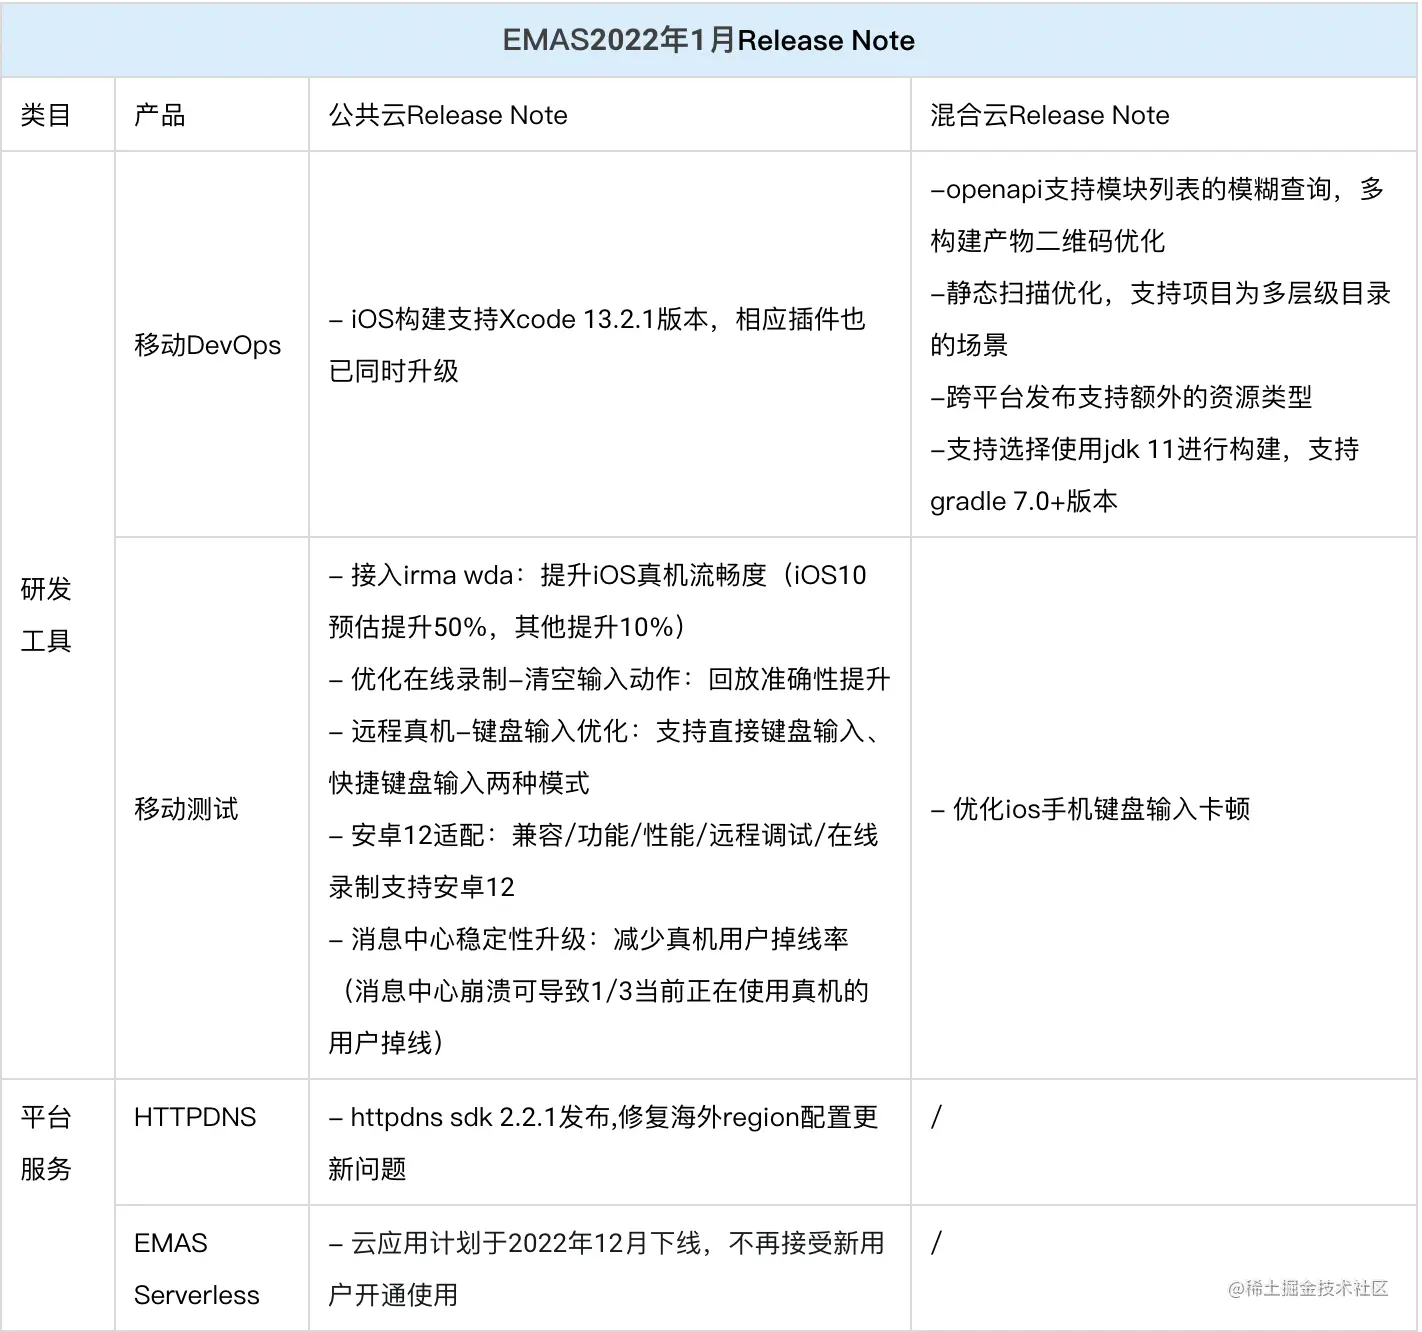
Task: Select the 'openapi支持模块列表的模糊查询' line
Action: coord(1157,215)
